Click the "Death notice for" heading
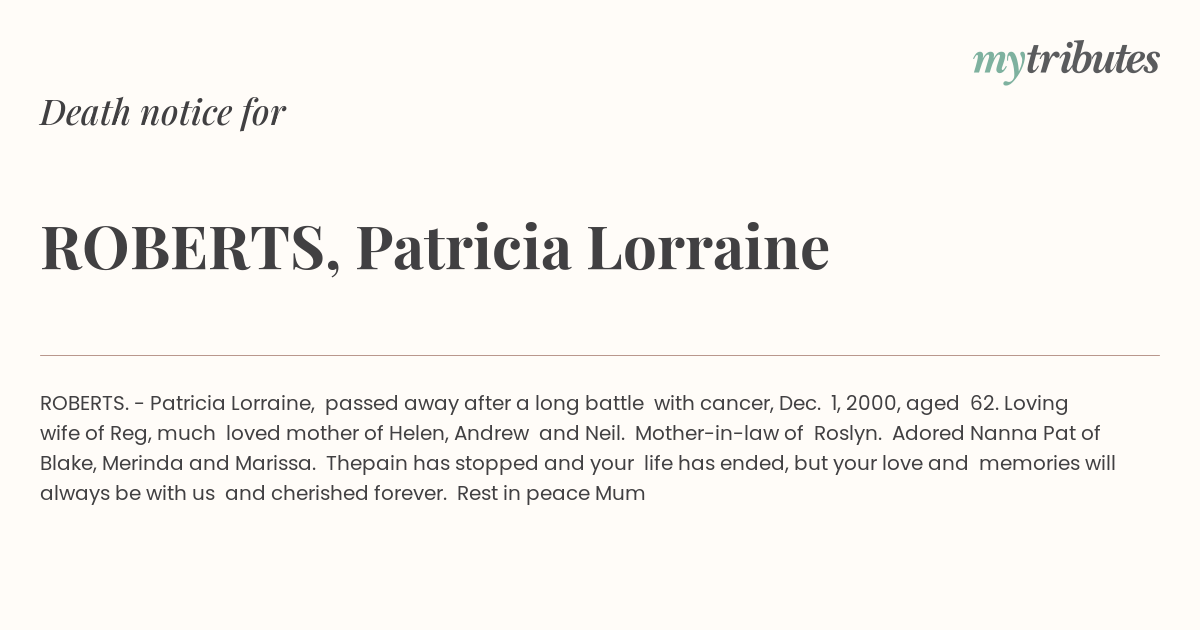The height and width of the screenshot is (630, 1200). (x=163, y=112)
